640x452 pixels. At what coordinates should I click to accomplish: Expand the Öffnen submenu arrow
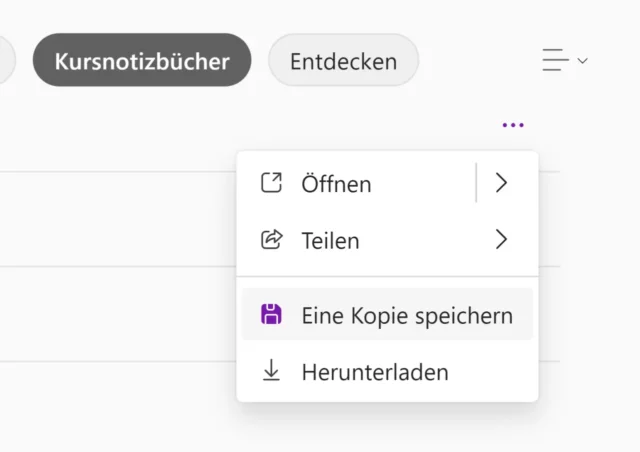coord(502,183)
